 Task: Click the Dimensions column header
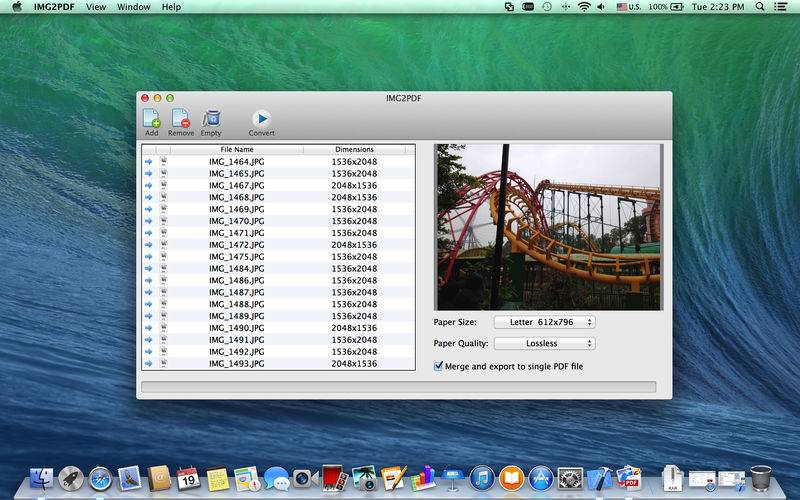pos(354,149)
